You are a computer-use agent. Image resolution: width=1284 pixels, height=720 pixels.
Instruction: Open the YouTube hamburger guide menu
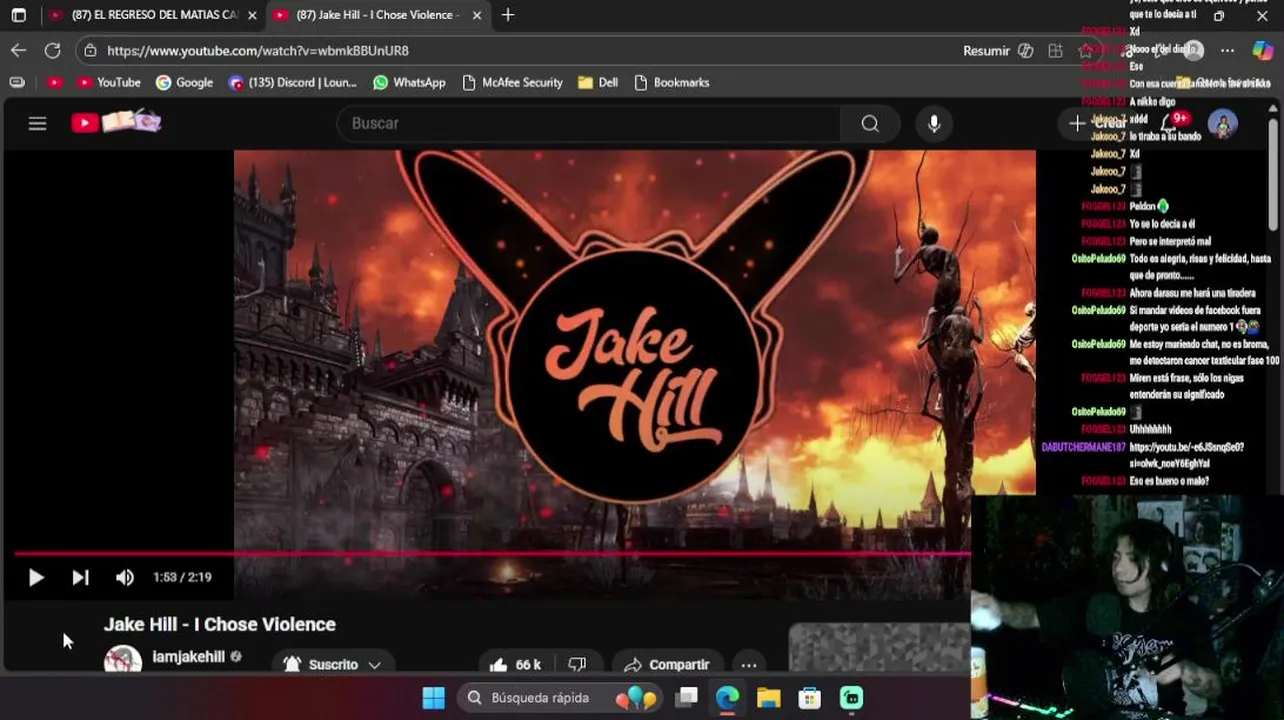(x=37, y=123)
